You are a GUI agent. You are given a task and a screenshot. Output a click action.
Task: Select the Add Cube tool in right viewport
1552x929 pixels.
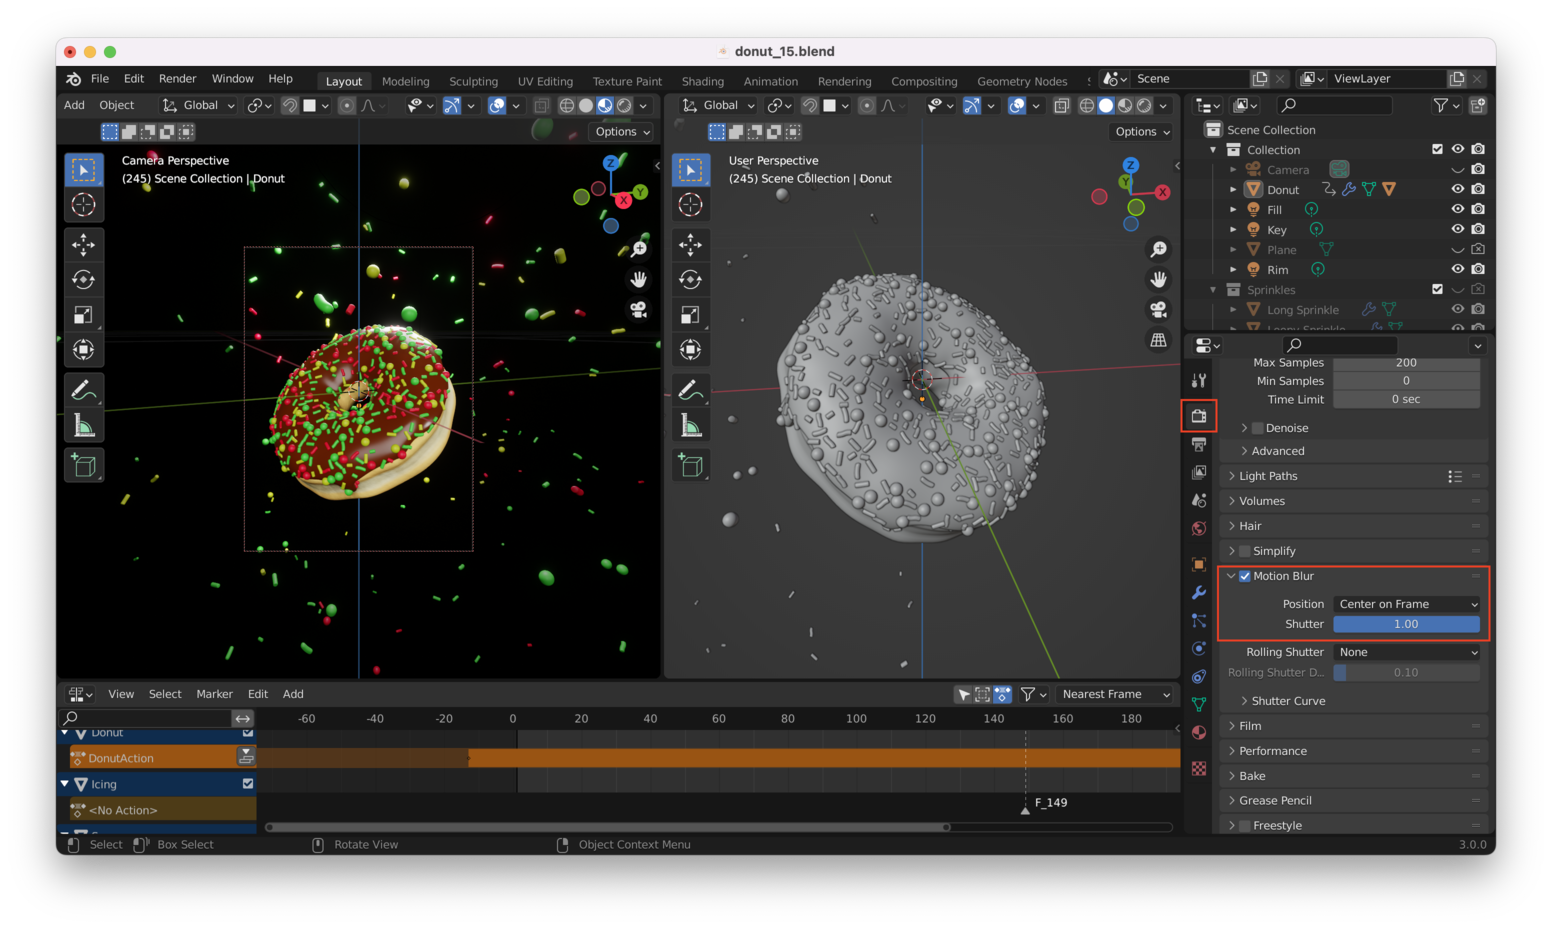(x=691, y=466)
